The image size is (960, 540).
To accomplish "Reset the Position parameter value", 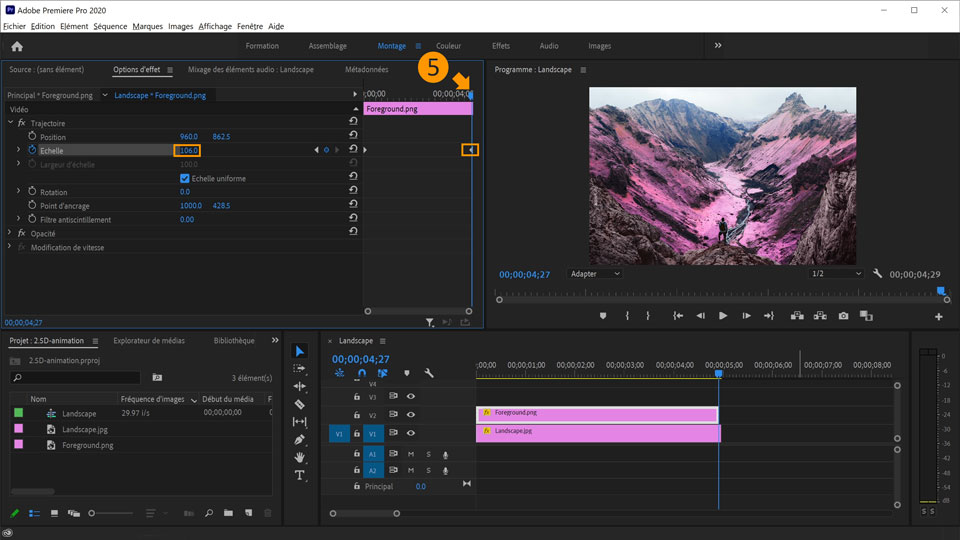I will tap(353, 136).
